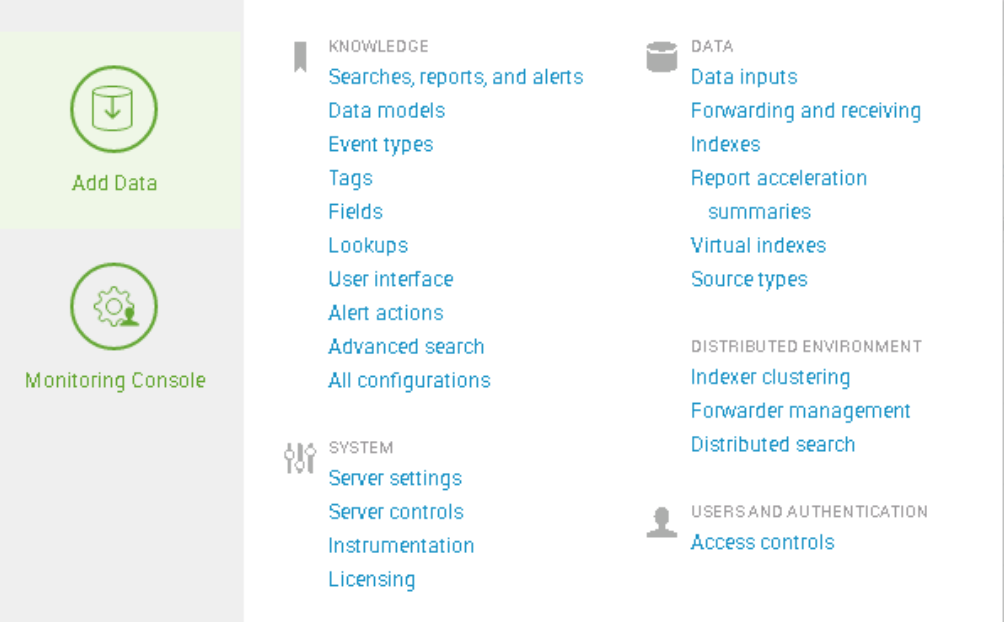This screenshot has width=1004, height=622.
Task: Select Forwarding and receiving
Action: tap(805, 111)
